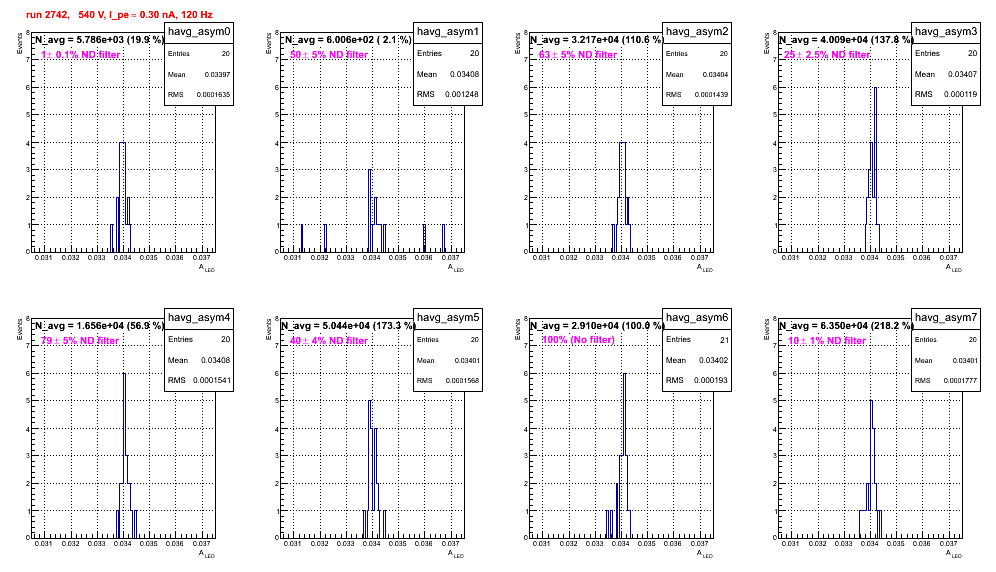Select the 63± 5% ND filter label

coord(578,55)
